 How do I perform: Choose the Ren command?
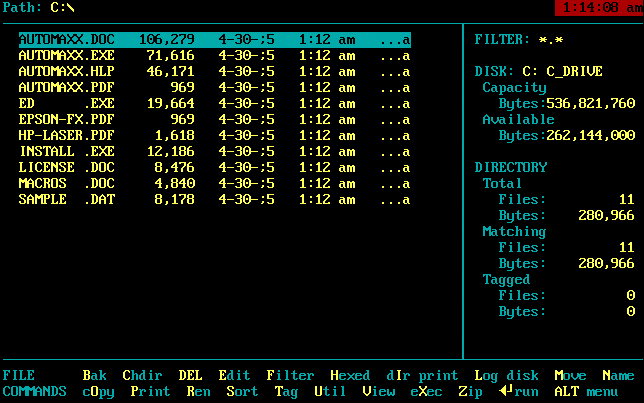(198, 391)
